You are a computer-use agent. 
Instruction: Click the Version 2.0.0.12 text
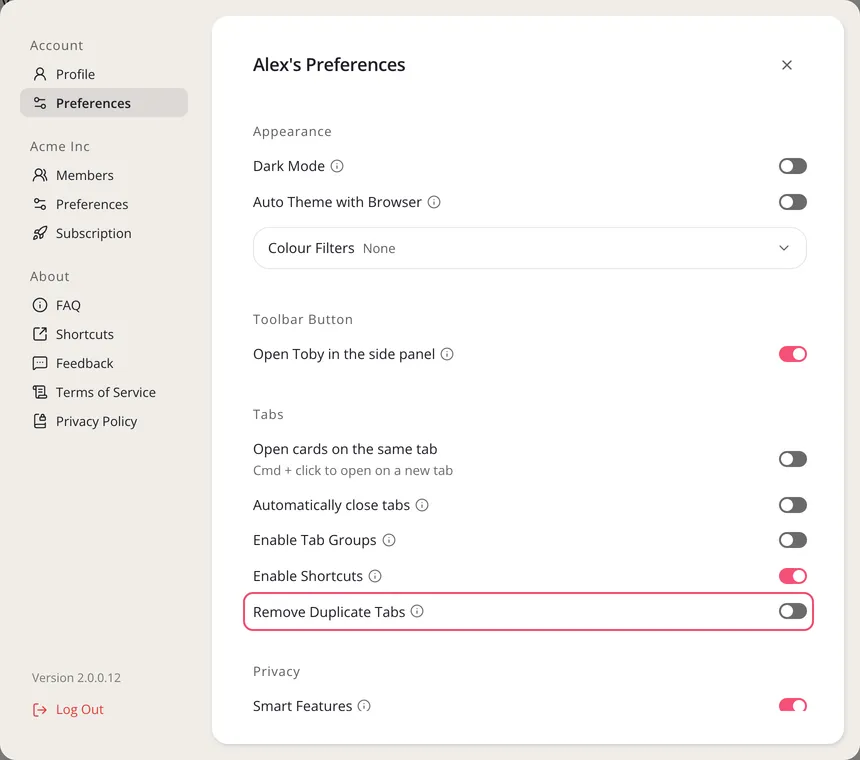point(76,678)
